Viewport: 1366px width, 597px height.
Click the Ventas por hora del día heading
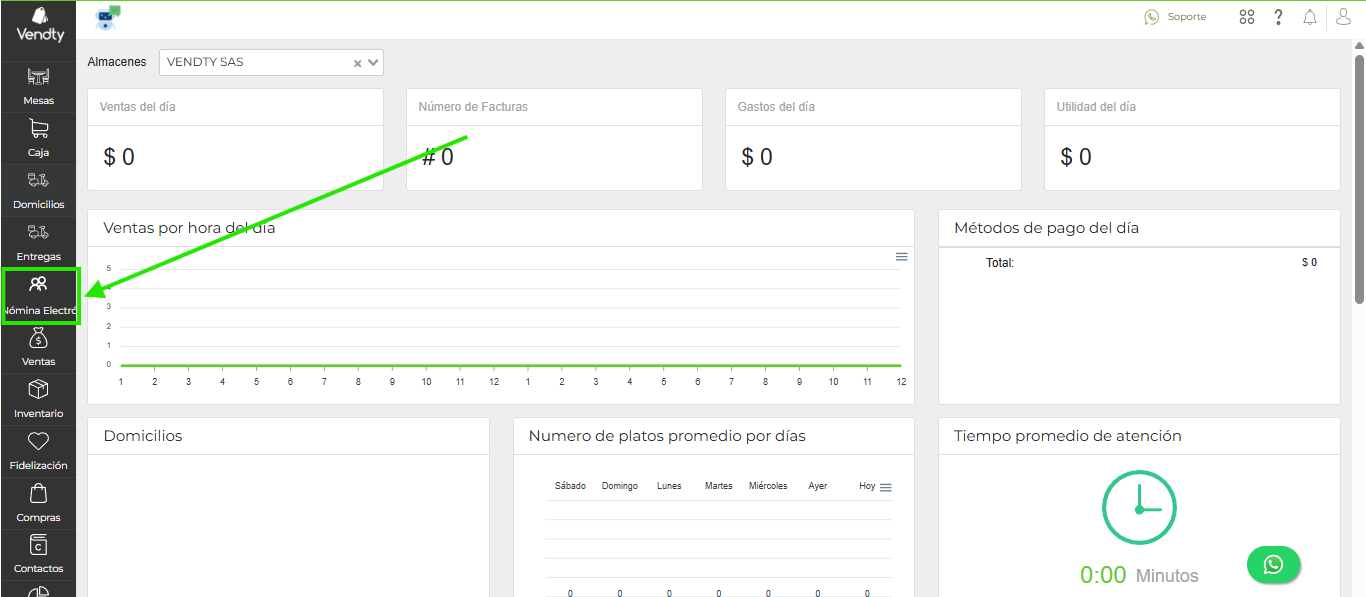[189, 228]
